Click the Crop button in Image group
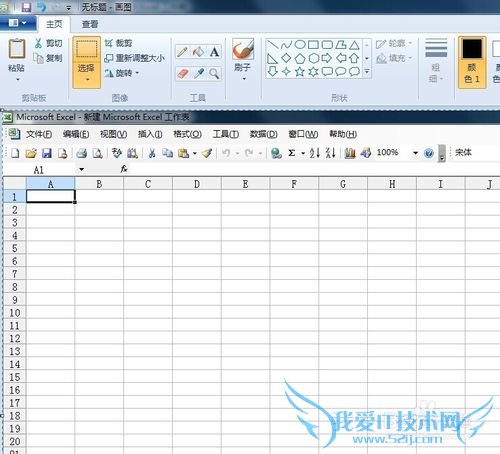Viewport: 500px width, 454px height. (118, 43)
